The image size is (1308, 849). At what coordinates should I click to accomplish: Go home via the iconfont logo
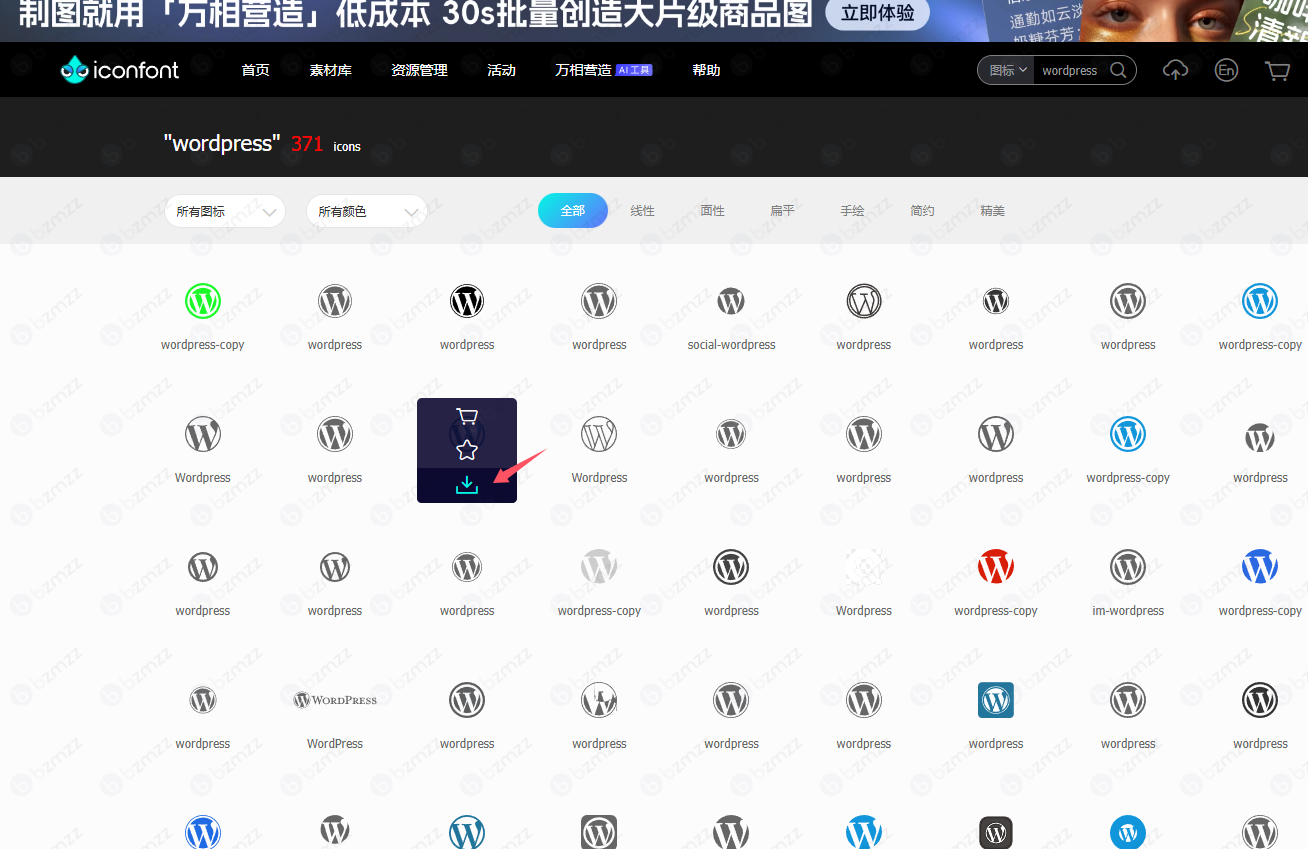tap(120, 70)
